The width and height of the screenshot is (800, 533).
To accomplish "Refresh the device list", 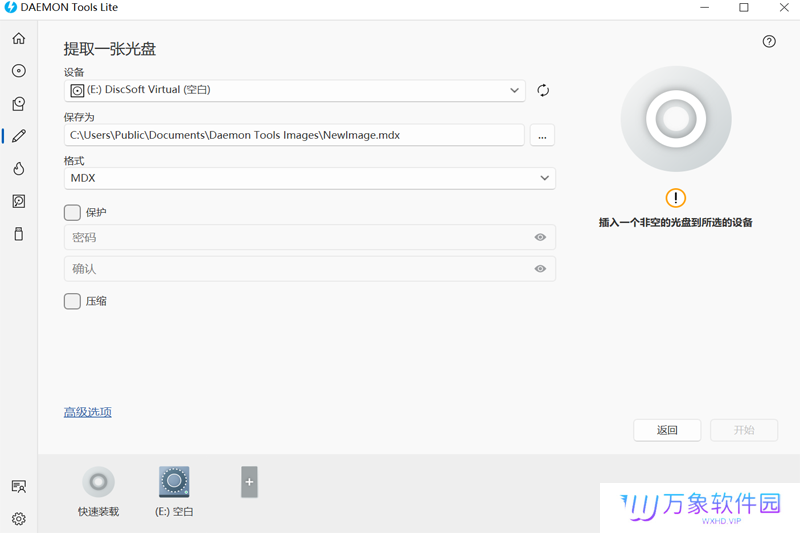I will coord(543,90).
